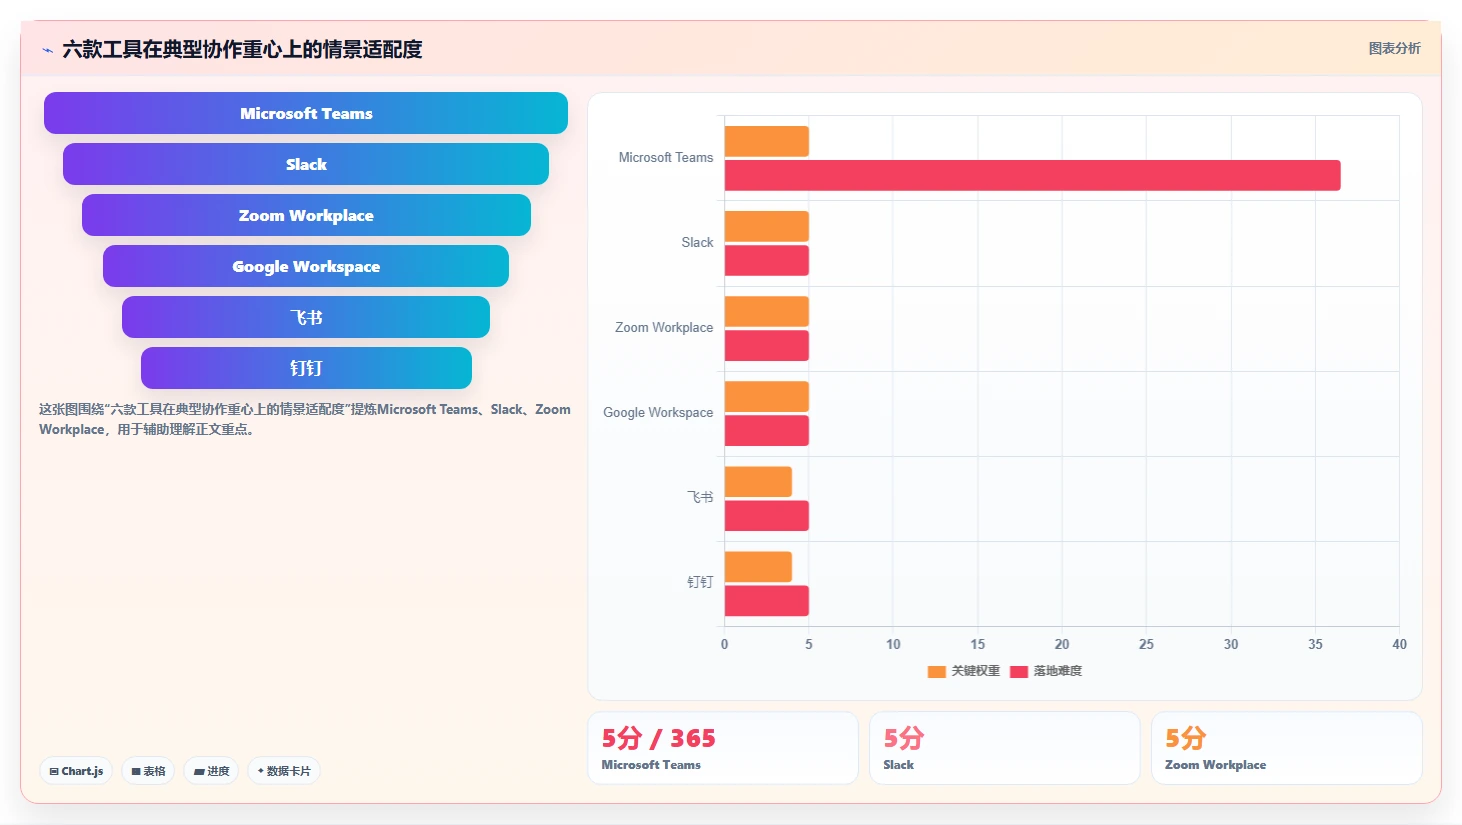Select the Slack funnel bar
Screen dimensions: 1462x825
[306, 164]
